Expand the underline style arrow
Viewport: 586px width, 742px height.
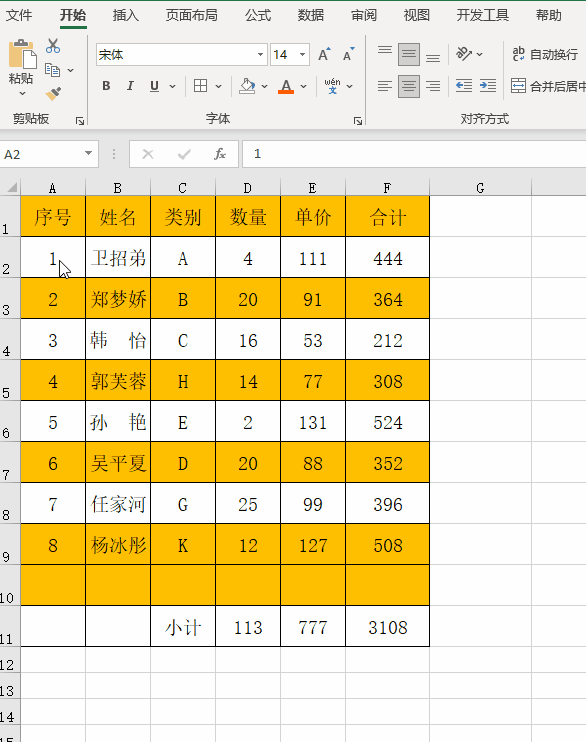coord(172,86)
